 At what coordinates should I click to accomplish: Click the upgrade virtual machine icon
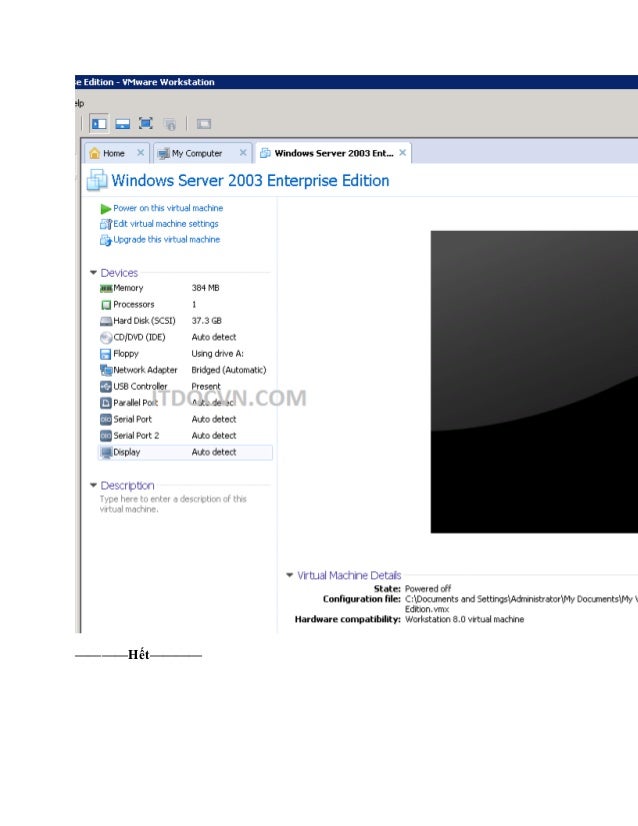click(105, 240)
